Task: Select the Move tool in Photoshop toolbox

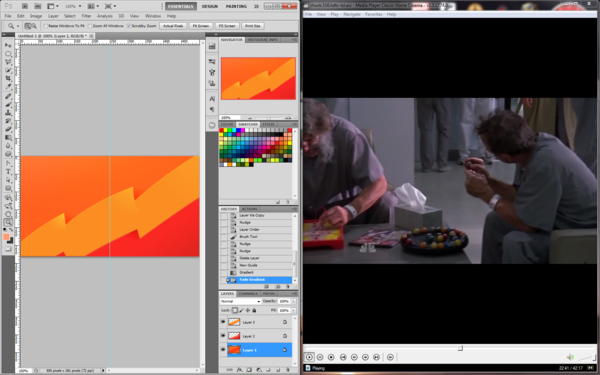Action: point(8,45)
